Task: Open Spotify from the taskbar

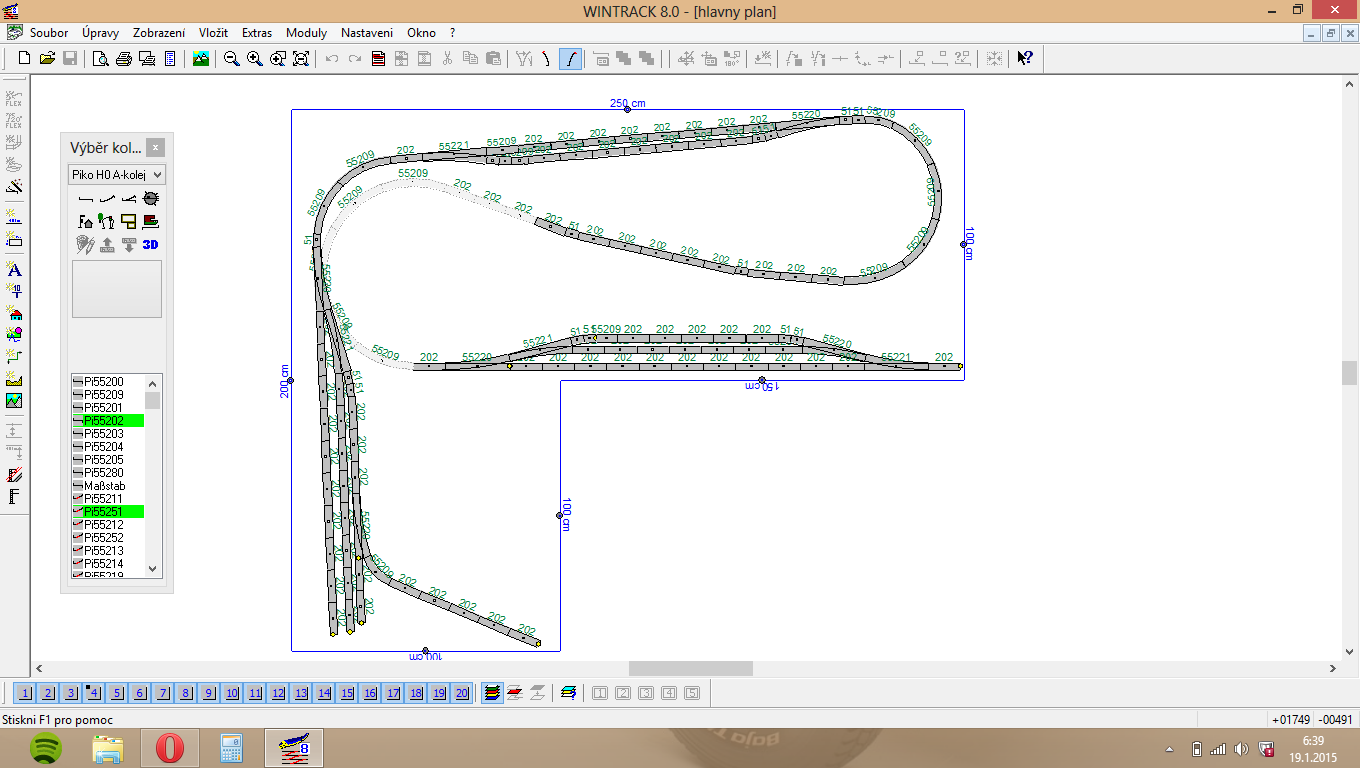Action: click(47, 747)
